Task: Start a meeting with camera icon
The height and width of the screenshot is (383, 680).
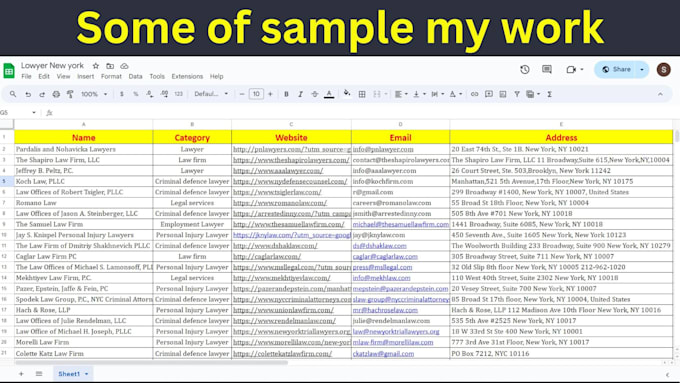Action: 571,69
